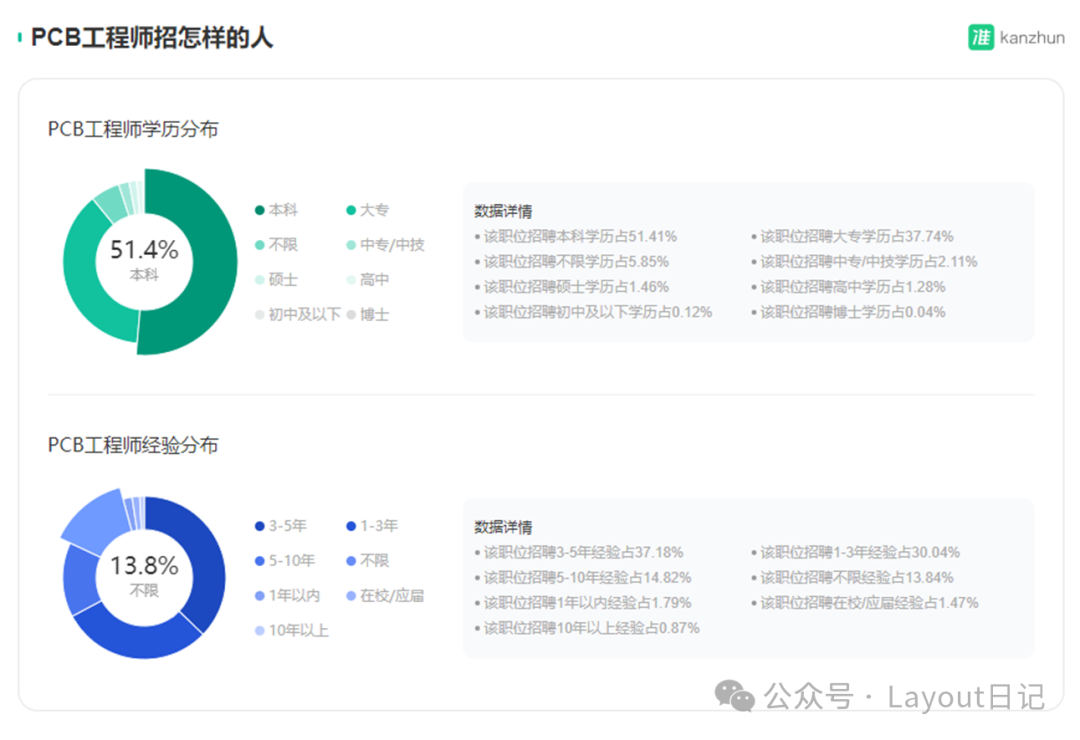Click the 公众号·Layout日记 watermark text

click(x=905, y=695)
